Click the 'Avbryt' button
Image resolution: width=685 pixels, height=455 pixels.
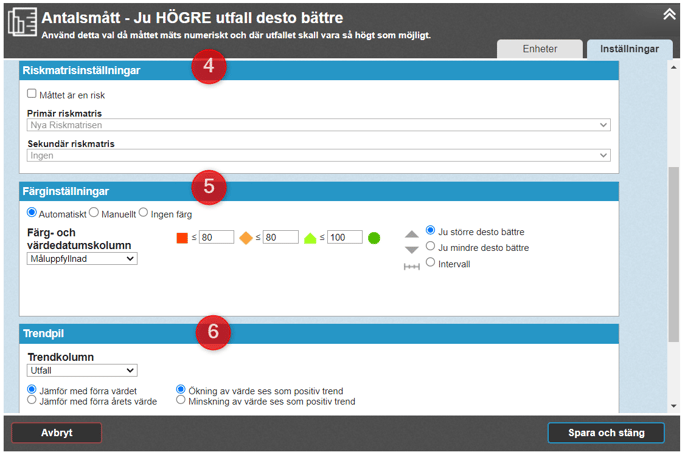click(x=56, y=433)
